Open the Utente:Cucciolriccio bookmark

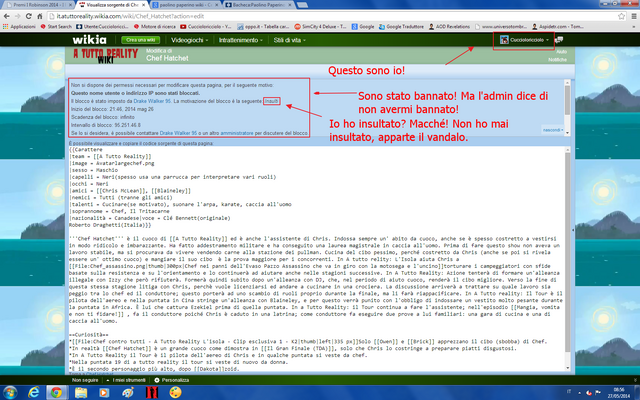click(102, 27)
